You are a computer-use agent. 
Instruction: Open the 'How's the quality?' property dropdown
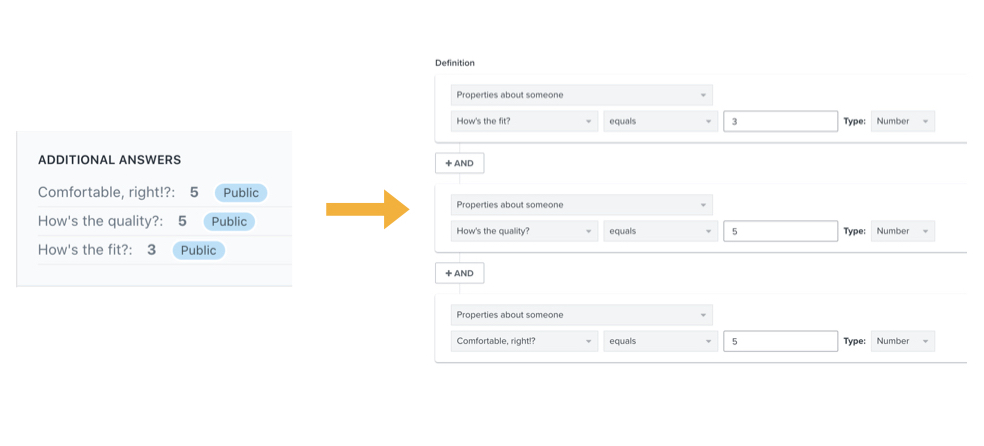coord(524,231)
